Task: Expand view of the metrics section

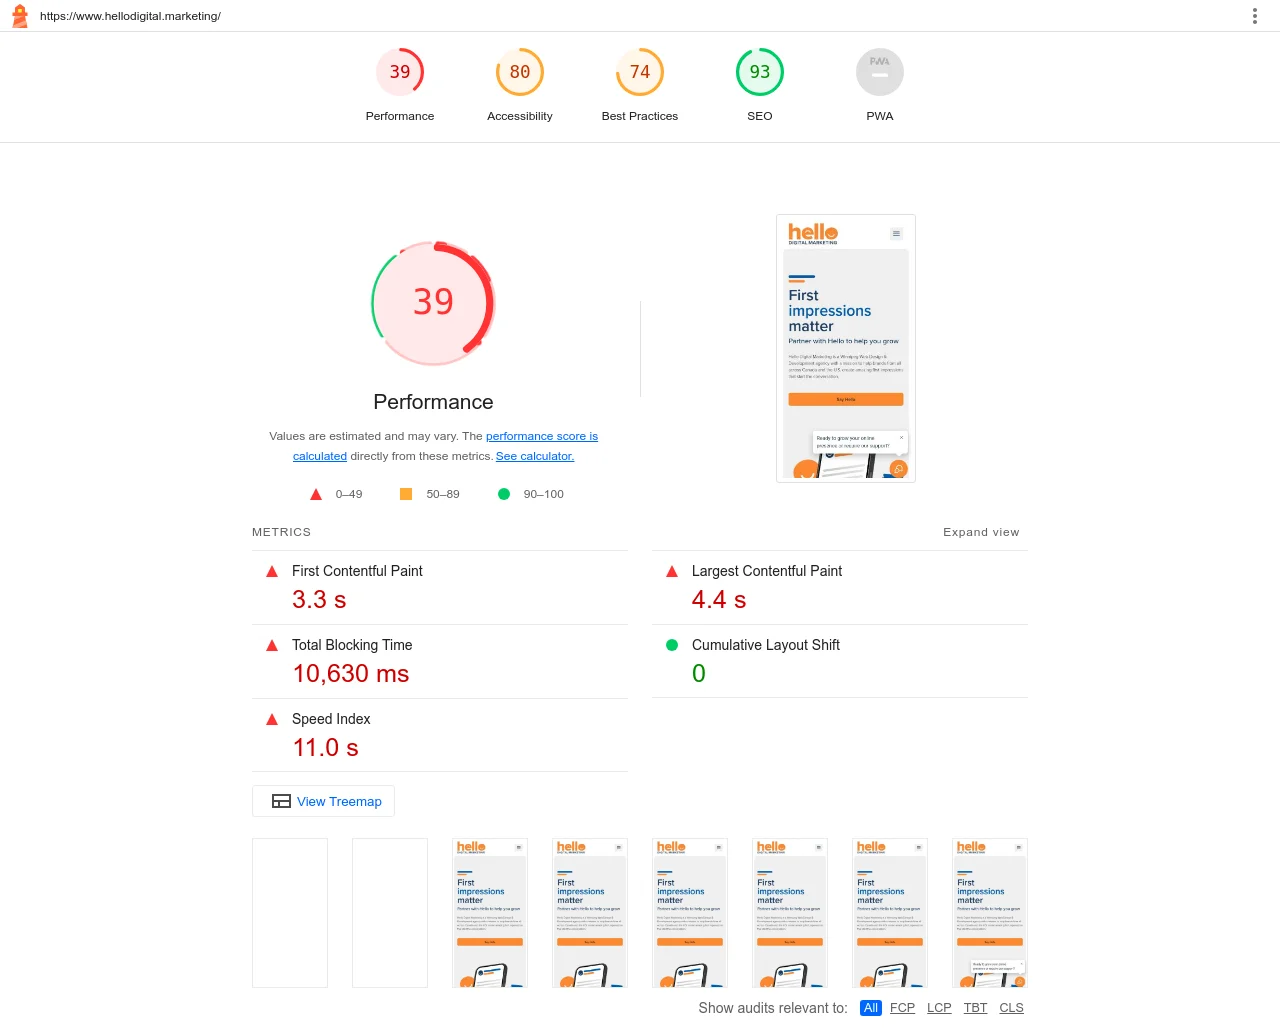Action: click(x=980, y=532)
